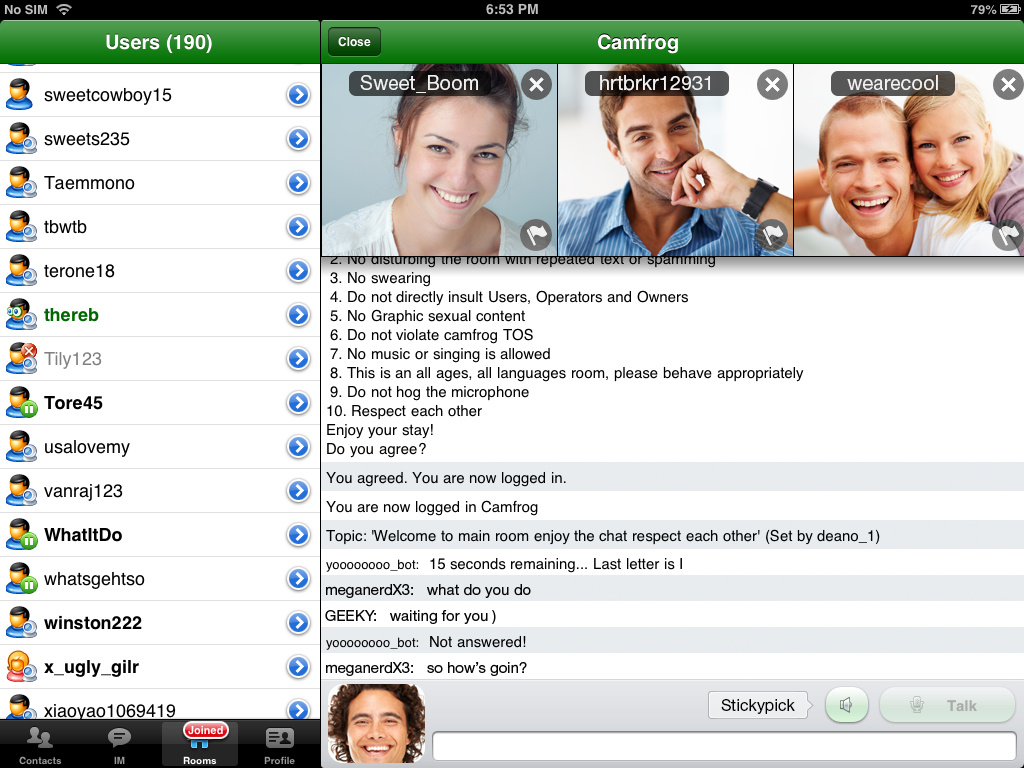Tap the blue arrow beside thereb
Screen dimensions: 1024x768
pos(298,315)
